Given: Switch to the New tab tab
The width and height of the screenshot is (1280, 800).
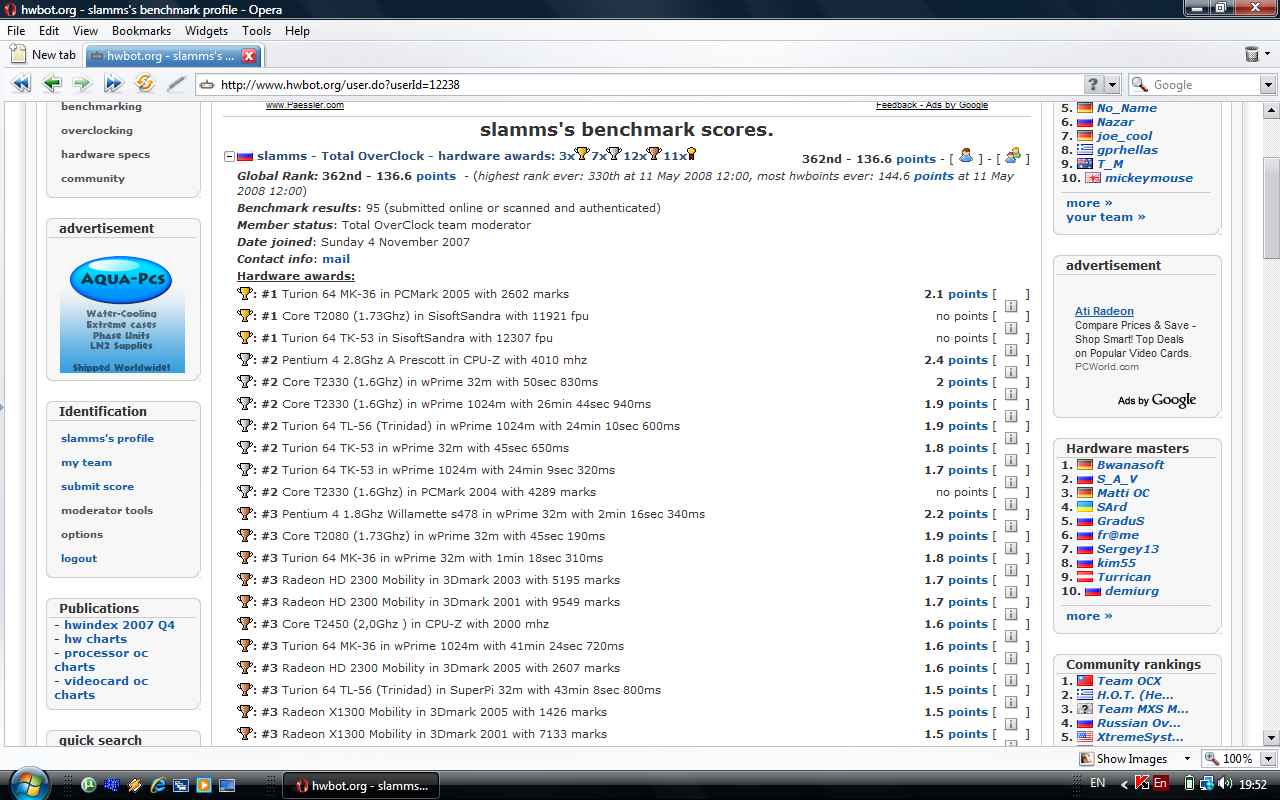Looking at the screenshot, I should point(43,56).
